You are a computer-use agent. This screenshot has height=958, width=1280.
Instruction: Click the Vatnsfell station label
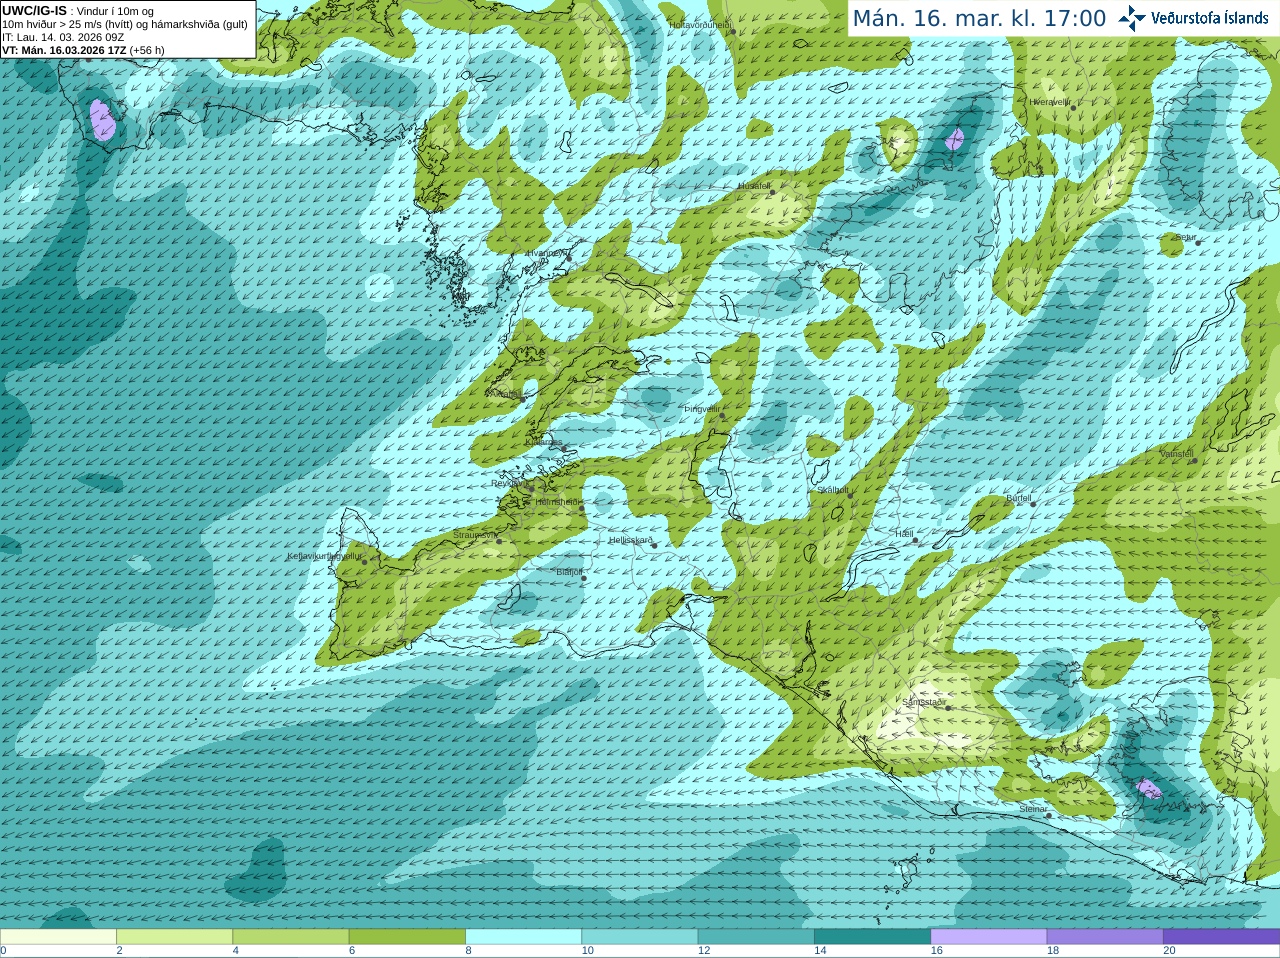point(1176,454)
